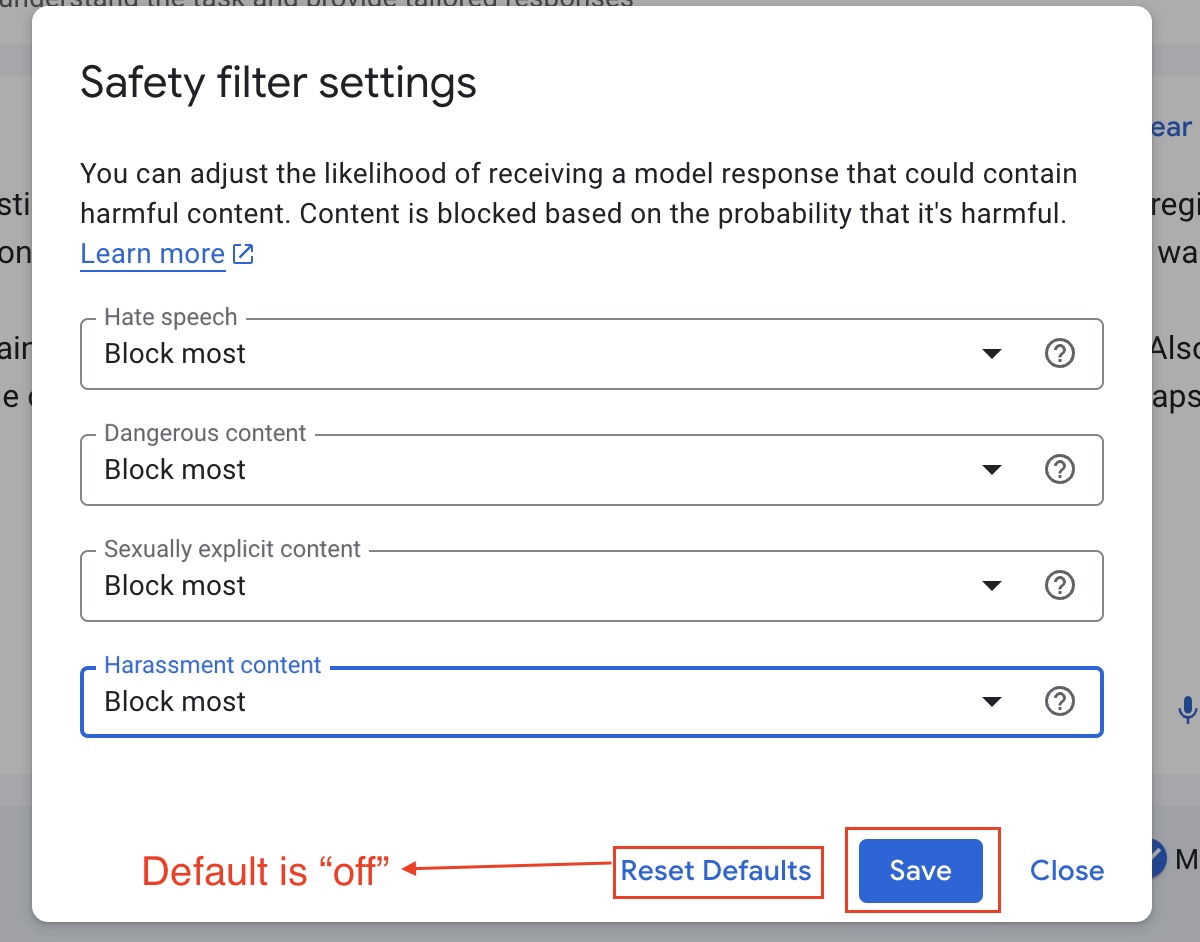This screenshot has height=942, width=1200.
Task: Click the partially hidden Clear link
Action: click(x=1172, y=128)
